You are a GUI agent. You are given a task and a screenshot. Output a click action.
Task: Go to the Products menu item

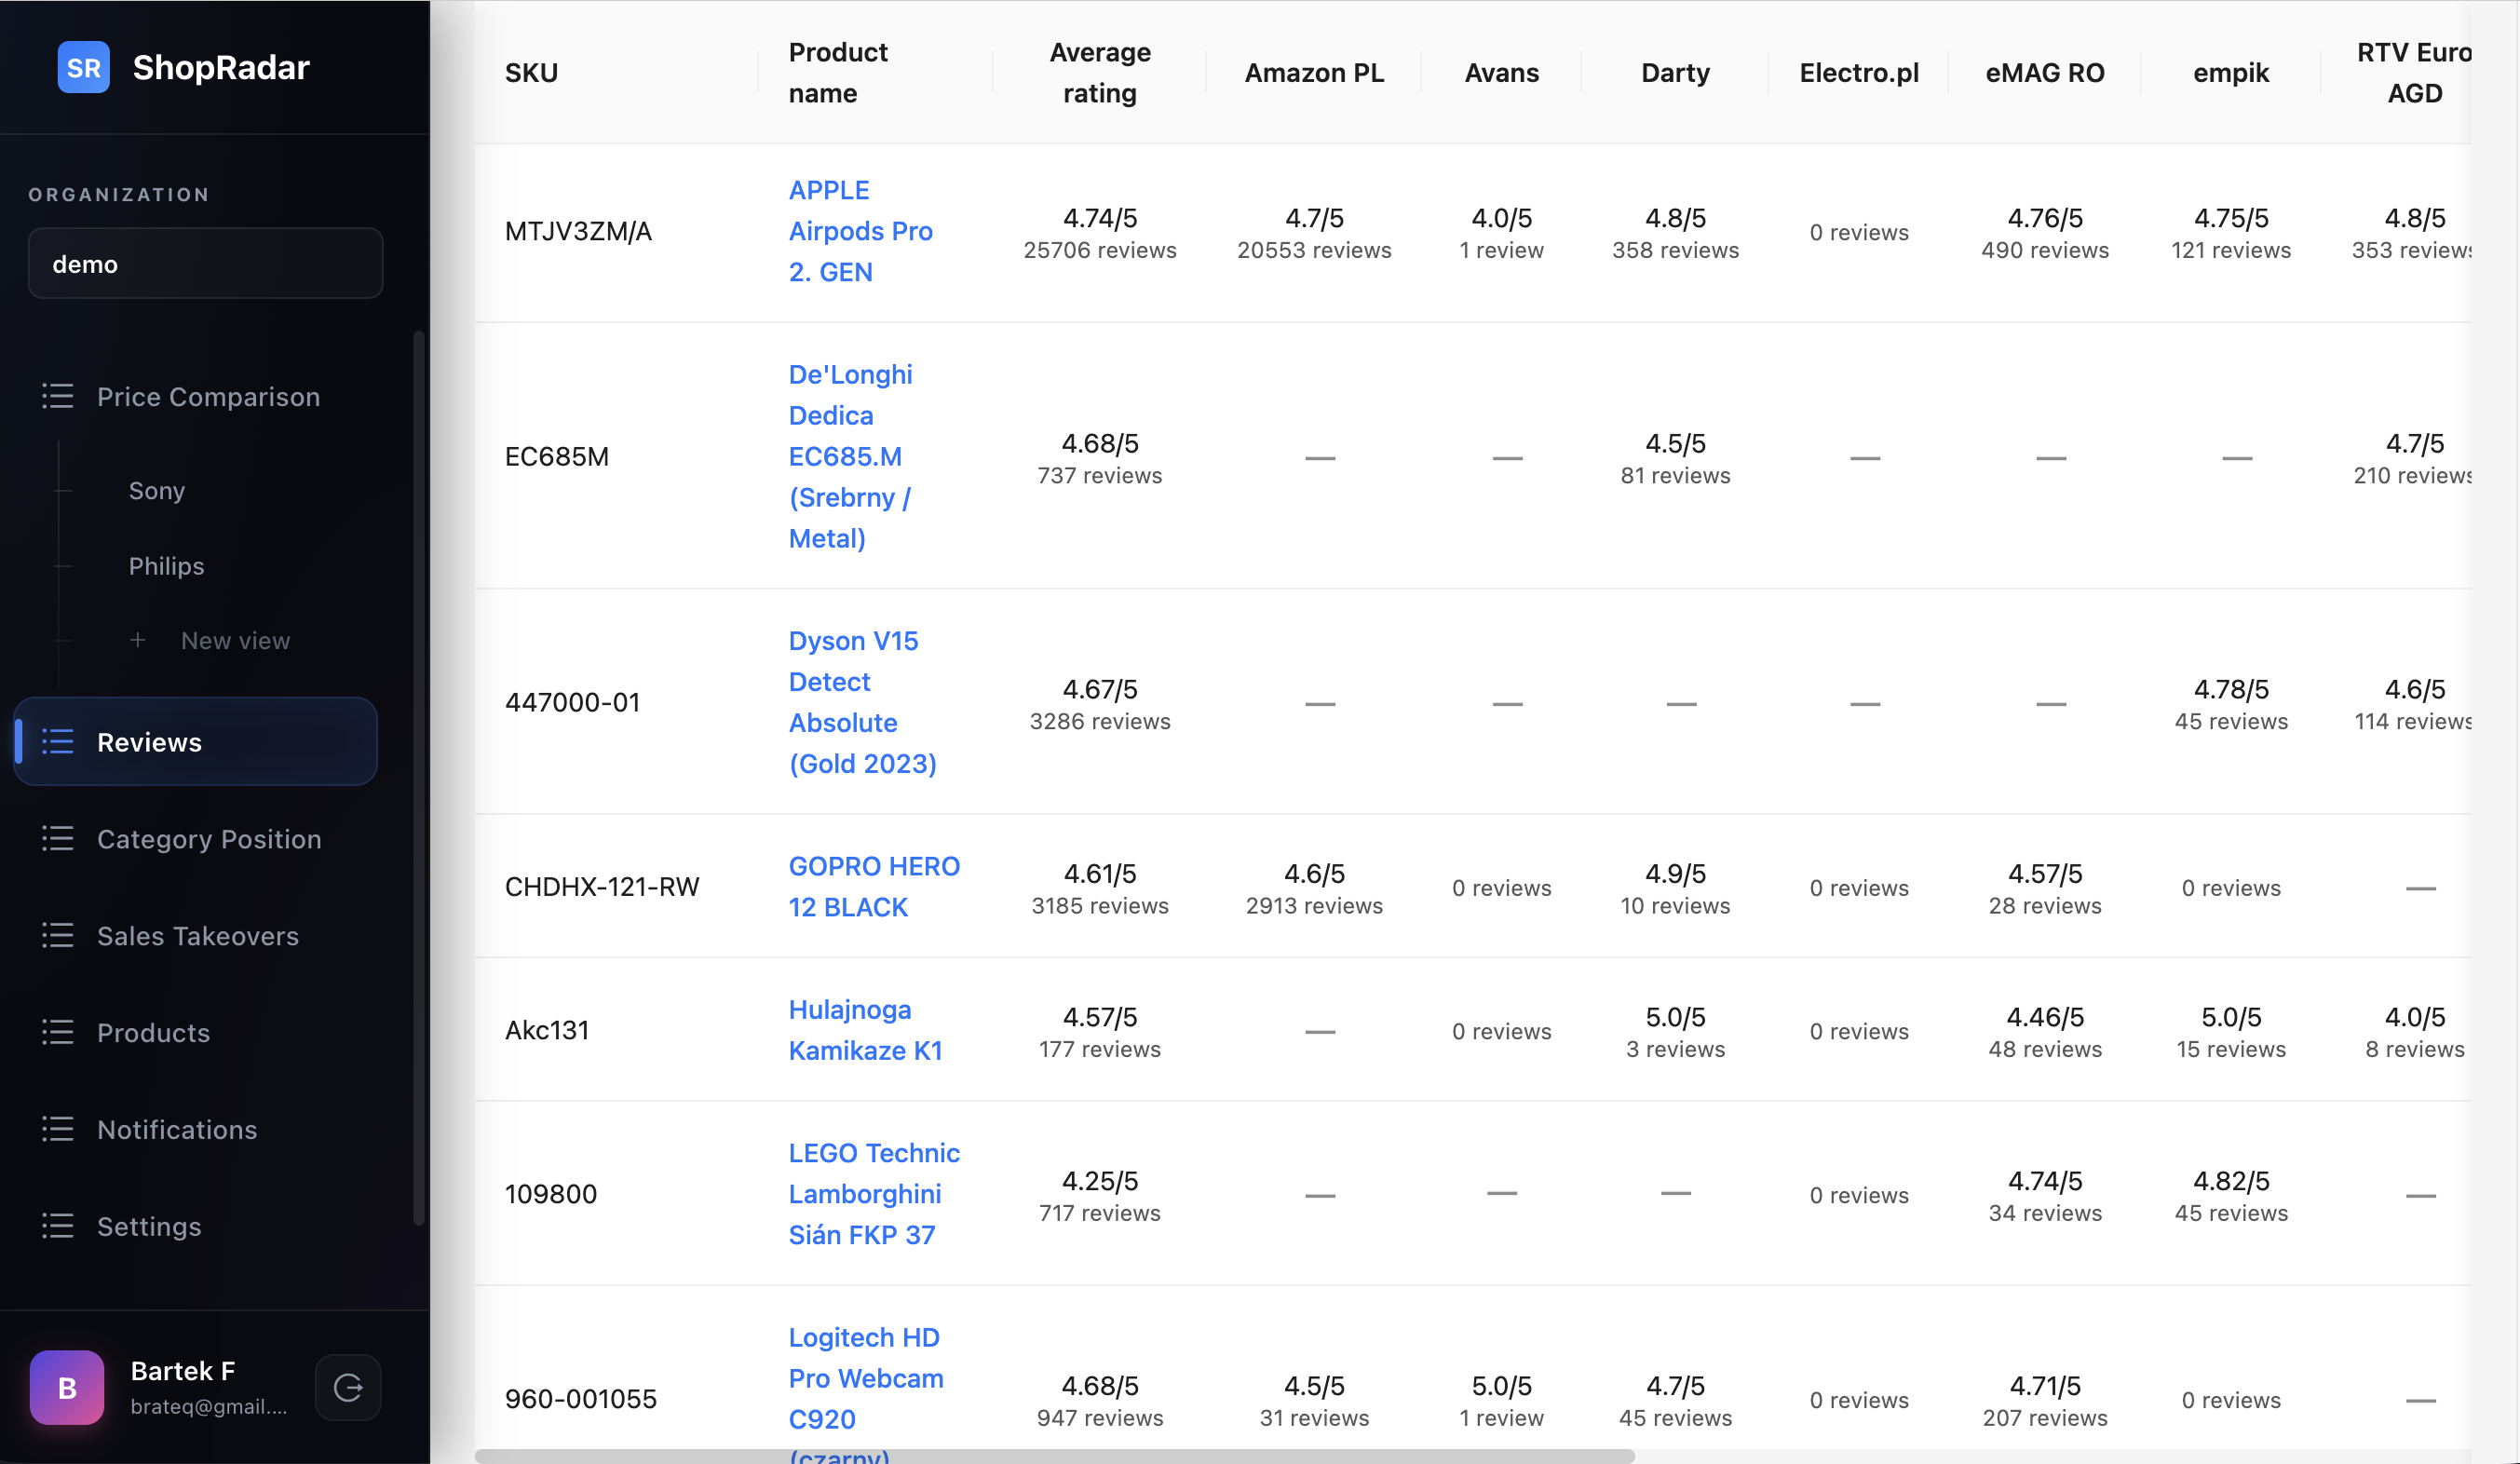click(153, 1032)
